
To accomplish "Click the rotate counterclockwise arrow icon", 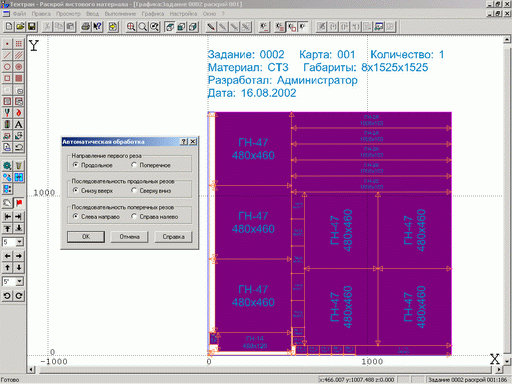I will [x=7, y=296].
